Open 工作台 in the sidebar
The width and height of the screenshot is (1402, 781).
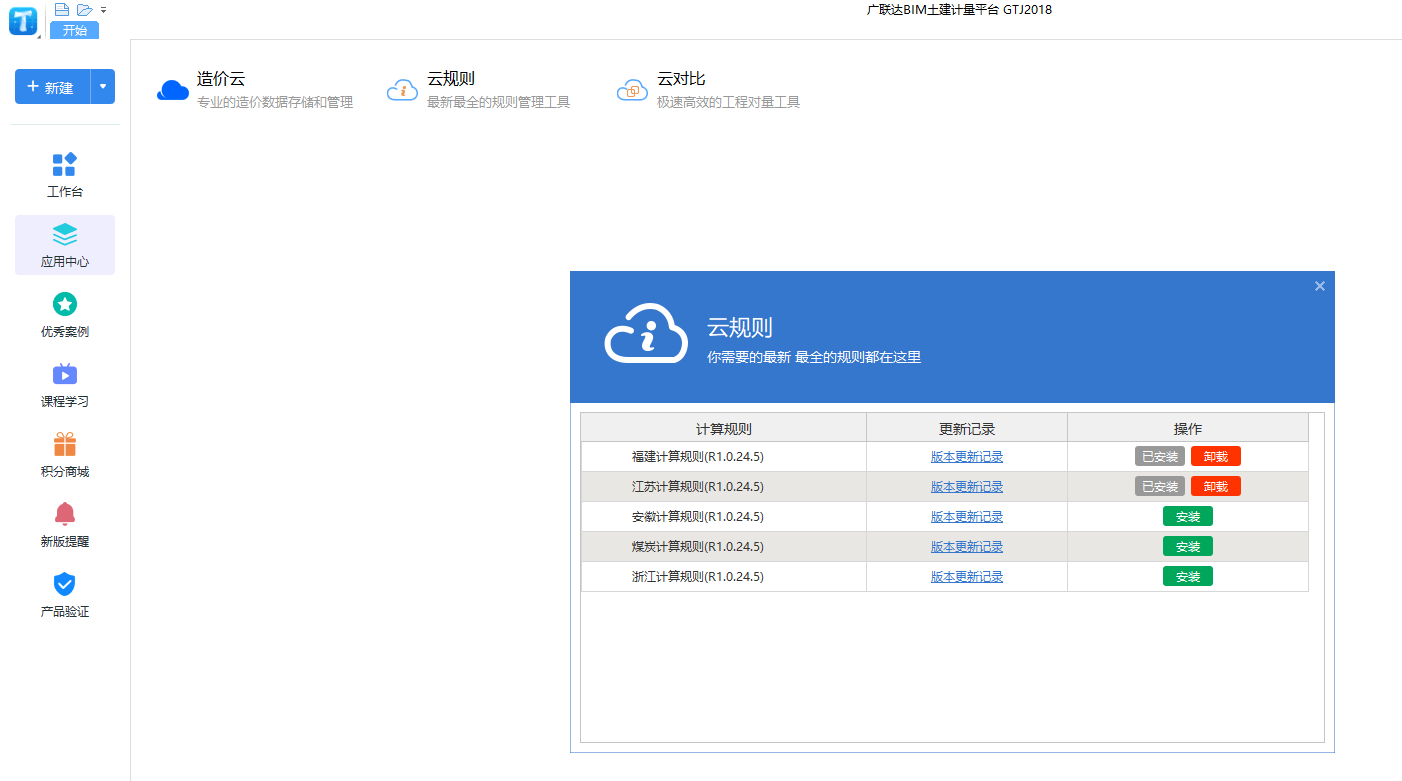(65, 175)
